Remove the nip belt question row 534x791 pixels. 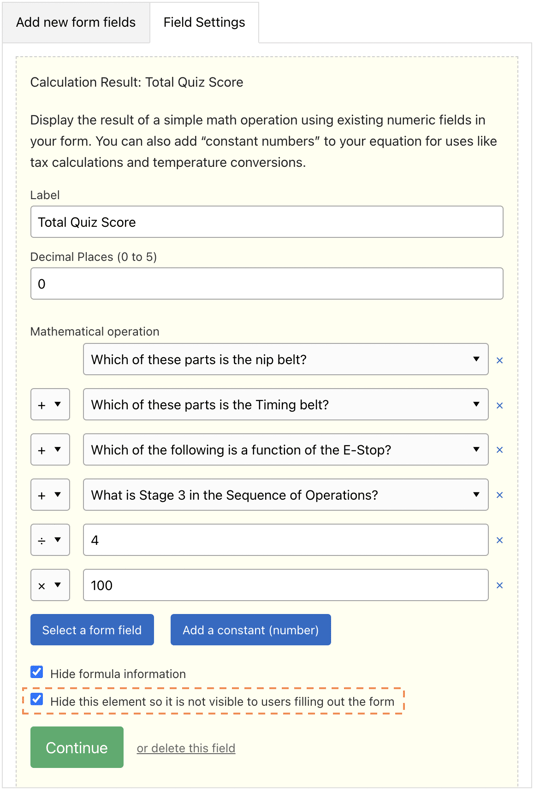pos(500,360)
